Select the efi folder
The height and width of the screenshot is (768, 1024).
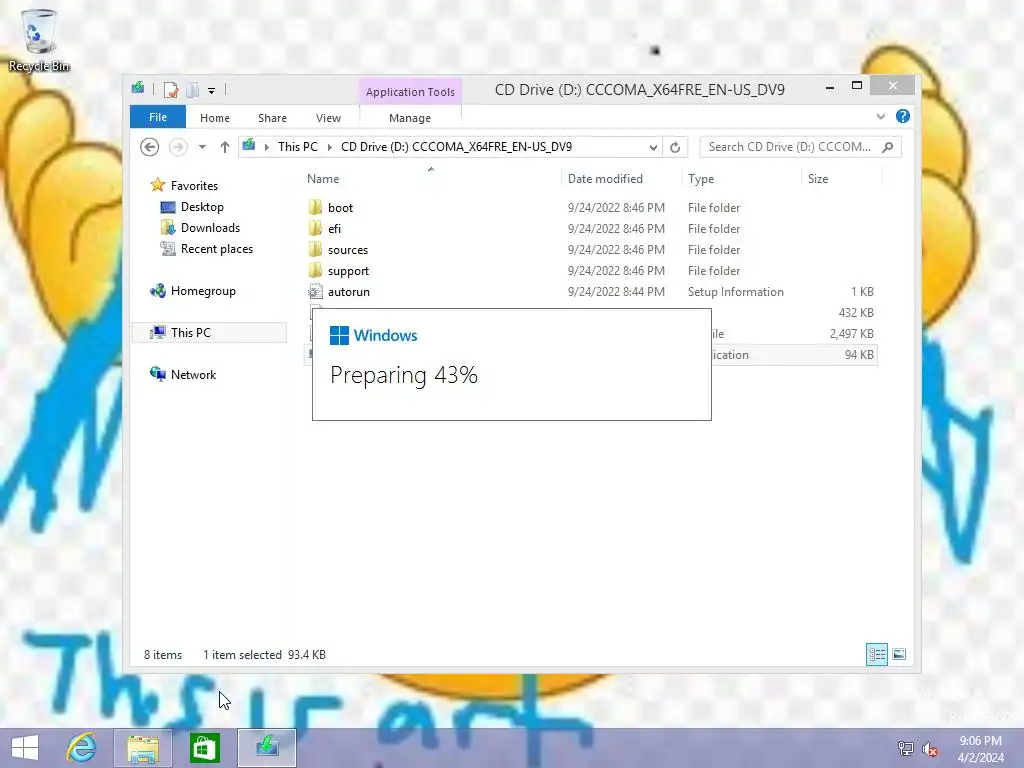coord(334,229)
